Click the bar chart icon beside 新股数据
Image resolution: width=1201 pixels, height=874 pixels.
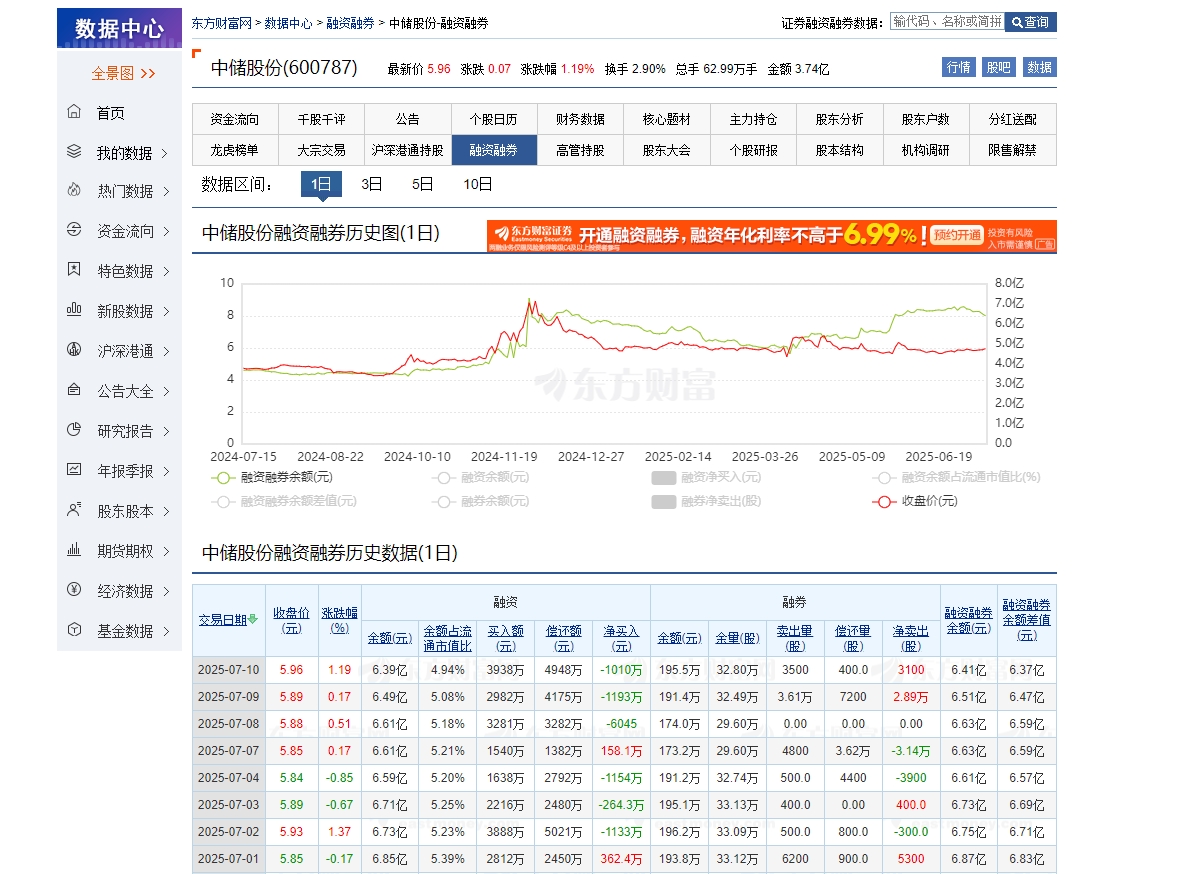pos(74,310)
